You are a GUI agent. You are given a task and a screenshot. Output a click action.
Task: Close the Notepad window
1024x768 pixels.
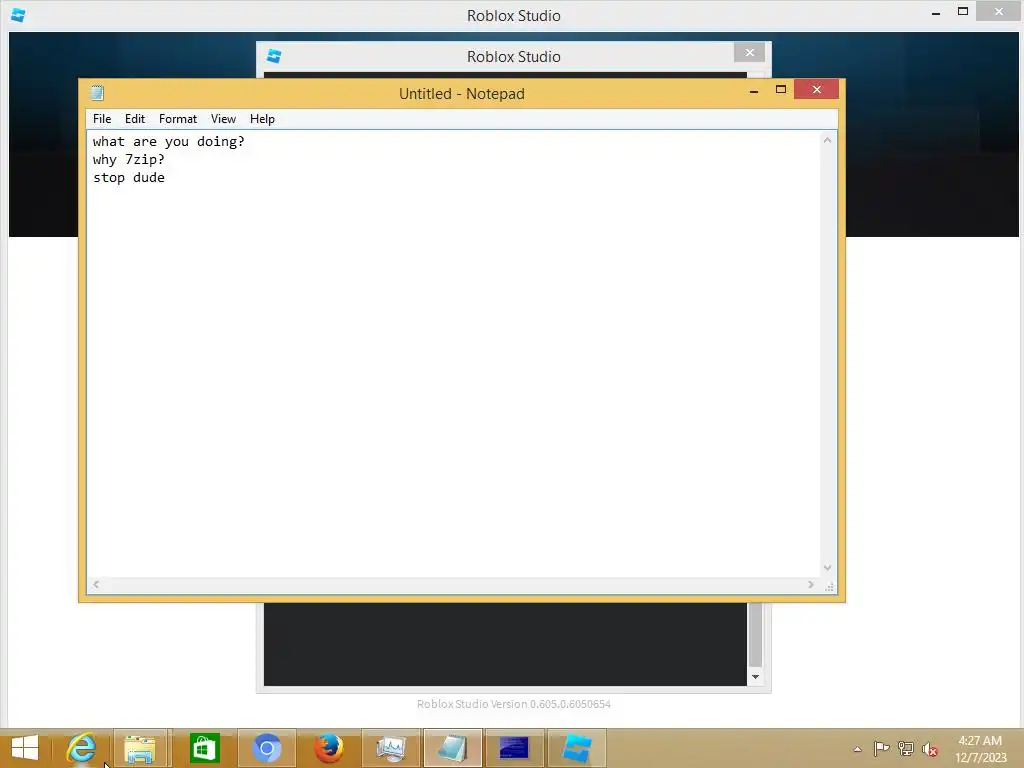click(816, 89)
